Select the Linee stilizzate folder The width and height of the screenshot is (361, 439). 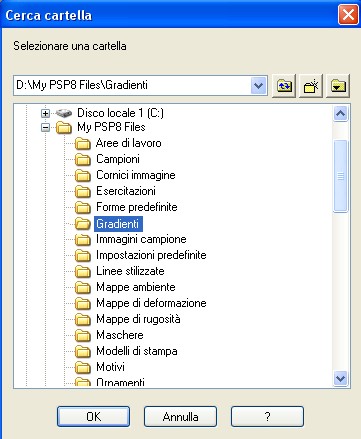point(130,271)
